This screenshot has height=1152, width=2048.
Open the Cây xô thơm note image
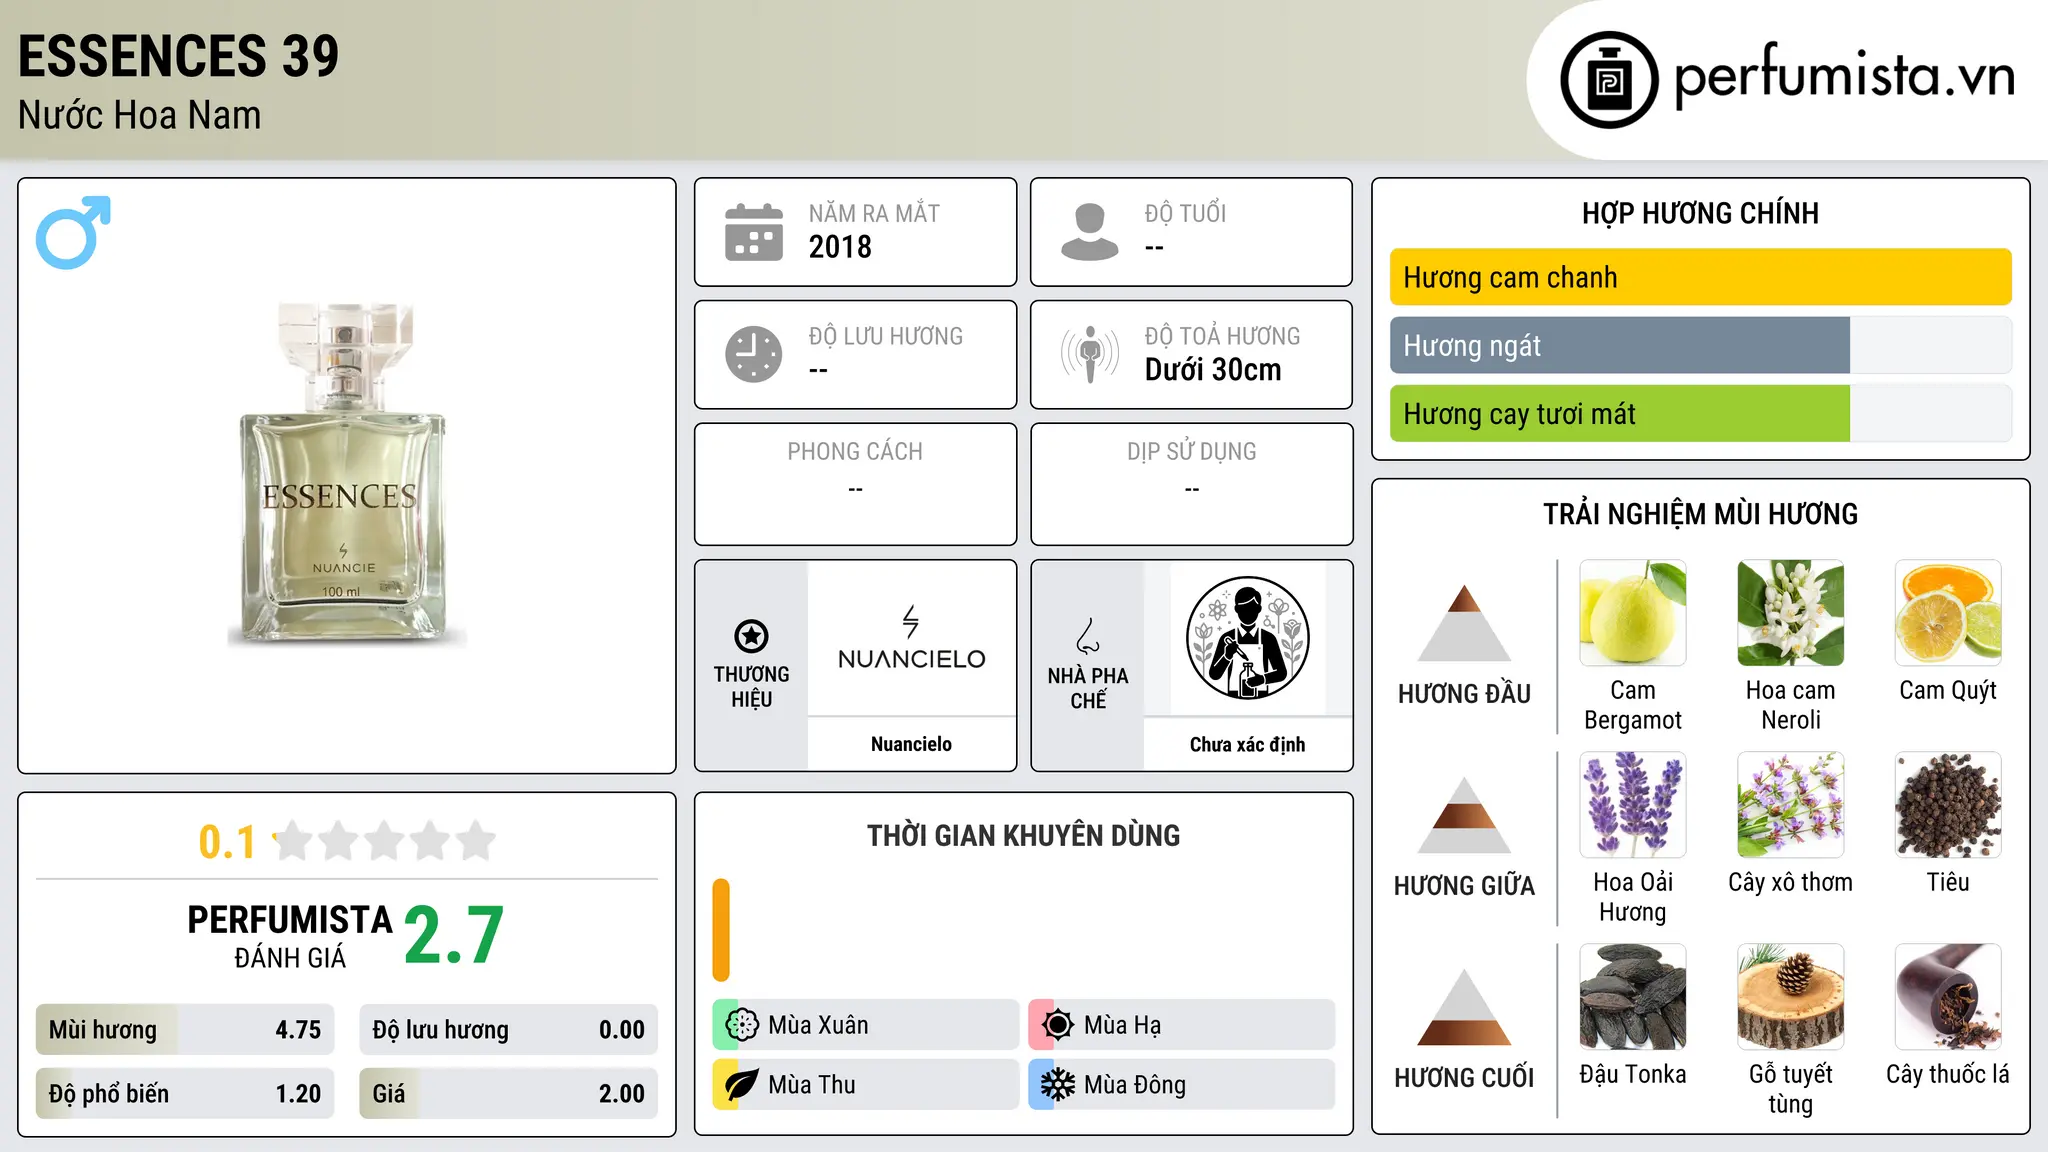point(1791,805)
